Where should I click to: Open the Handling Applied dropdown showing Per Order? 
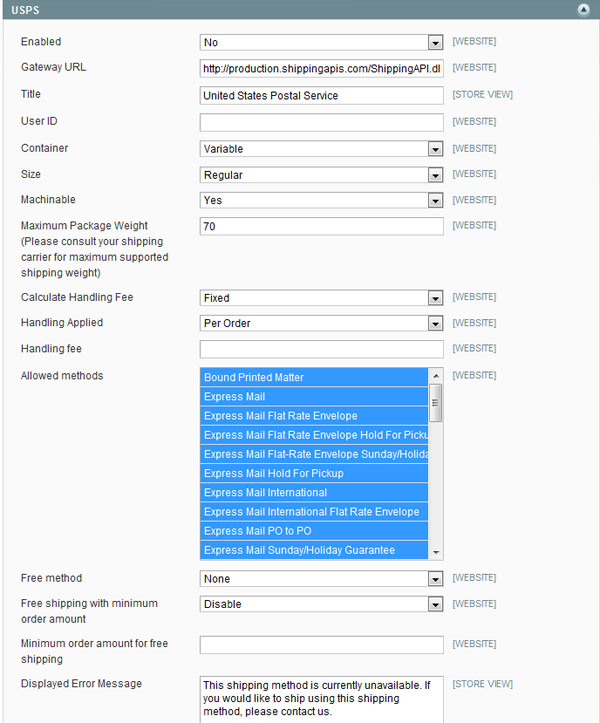(x=321, y=323)
